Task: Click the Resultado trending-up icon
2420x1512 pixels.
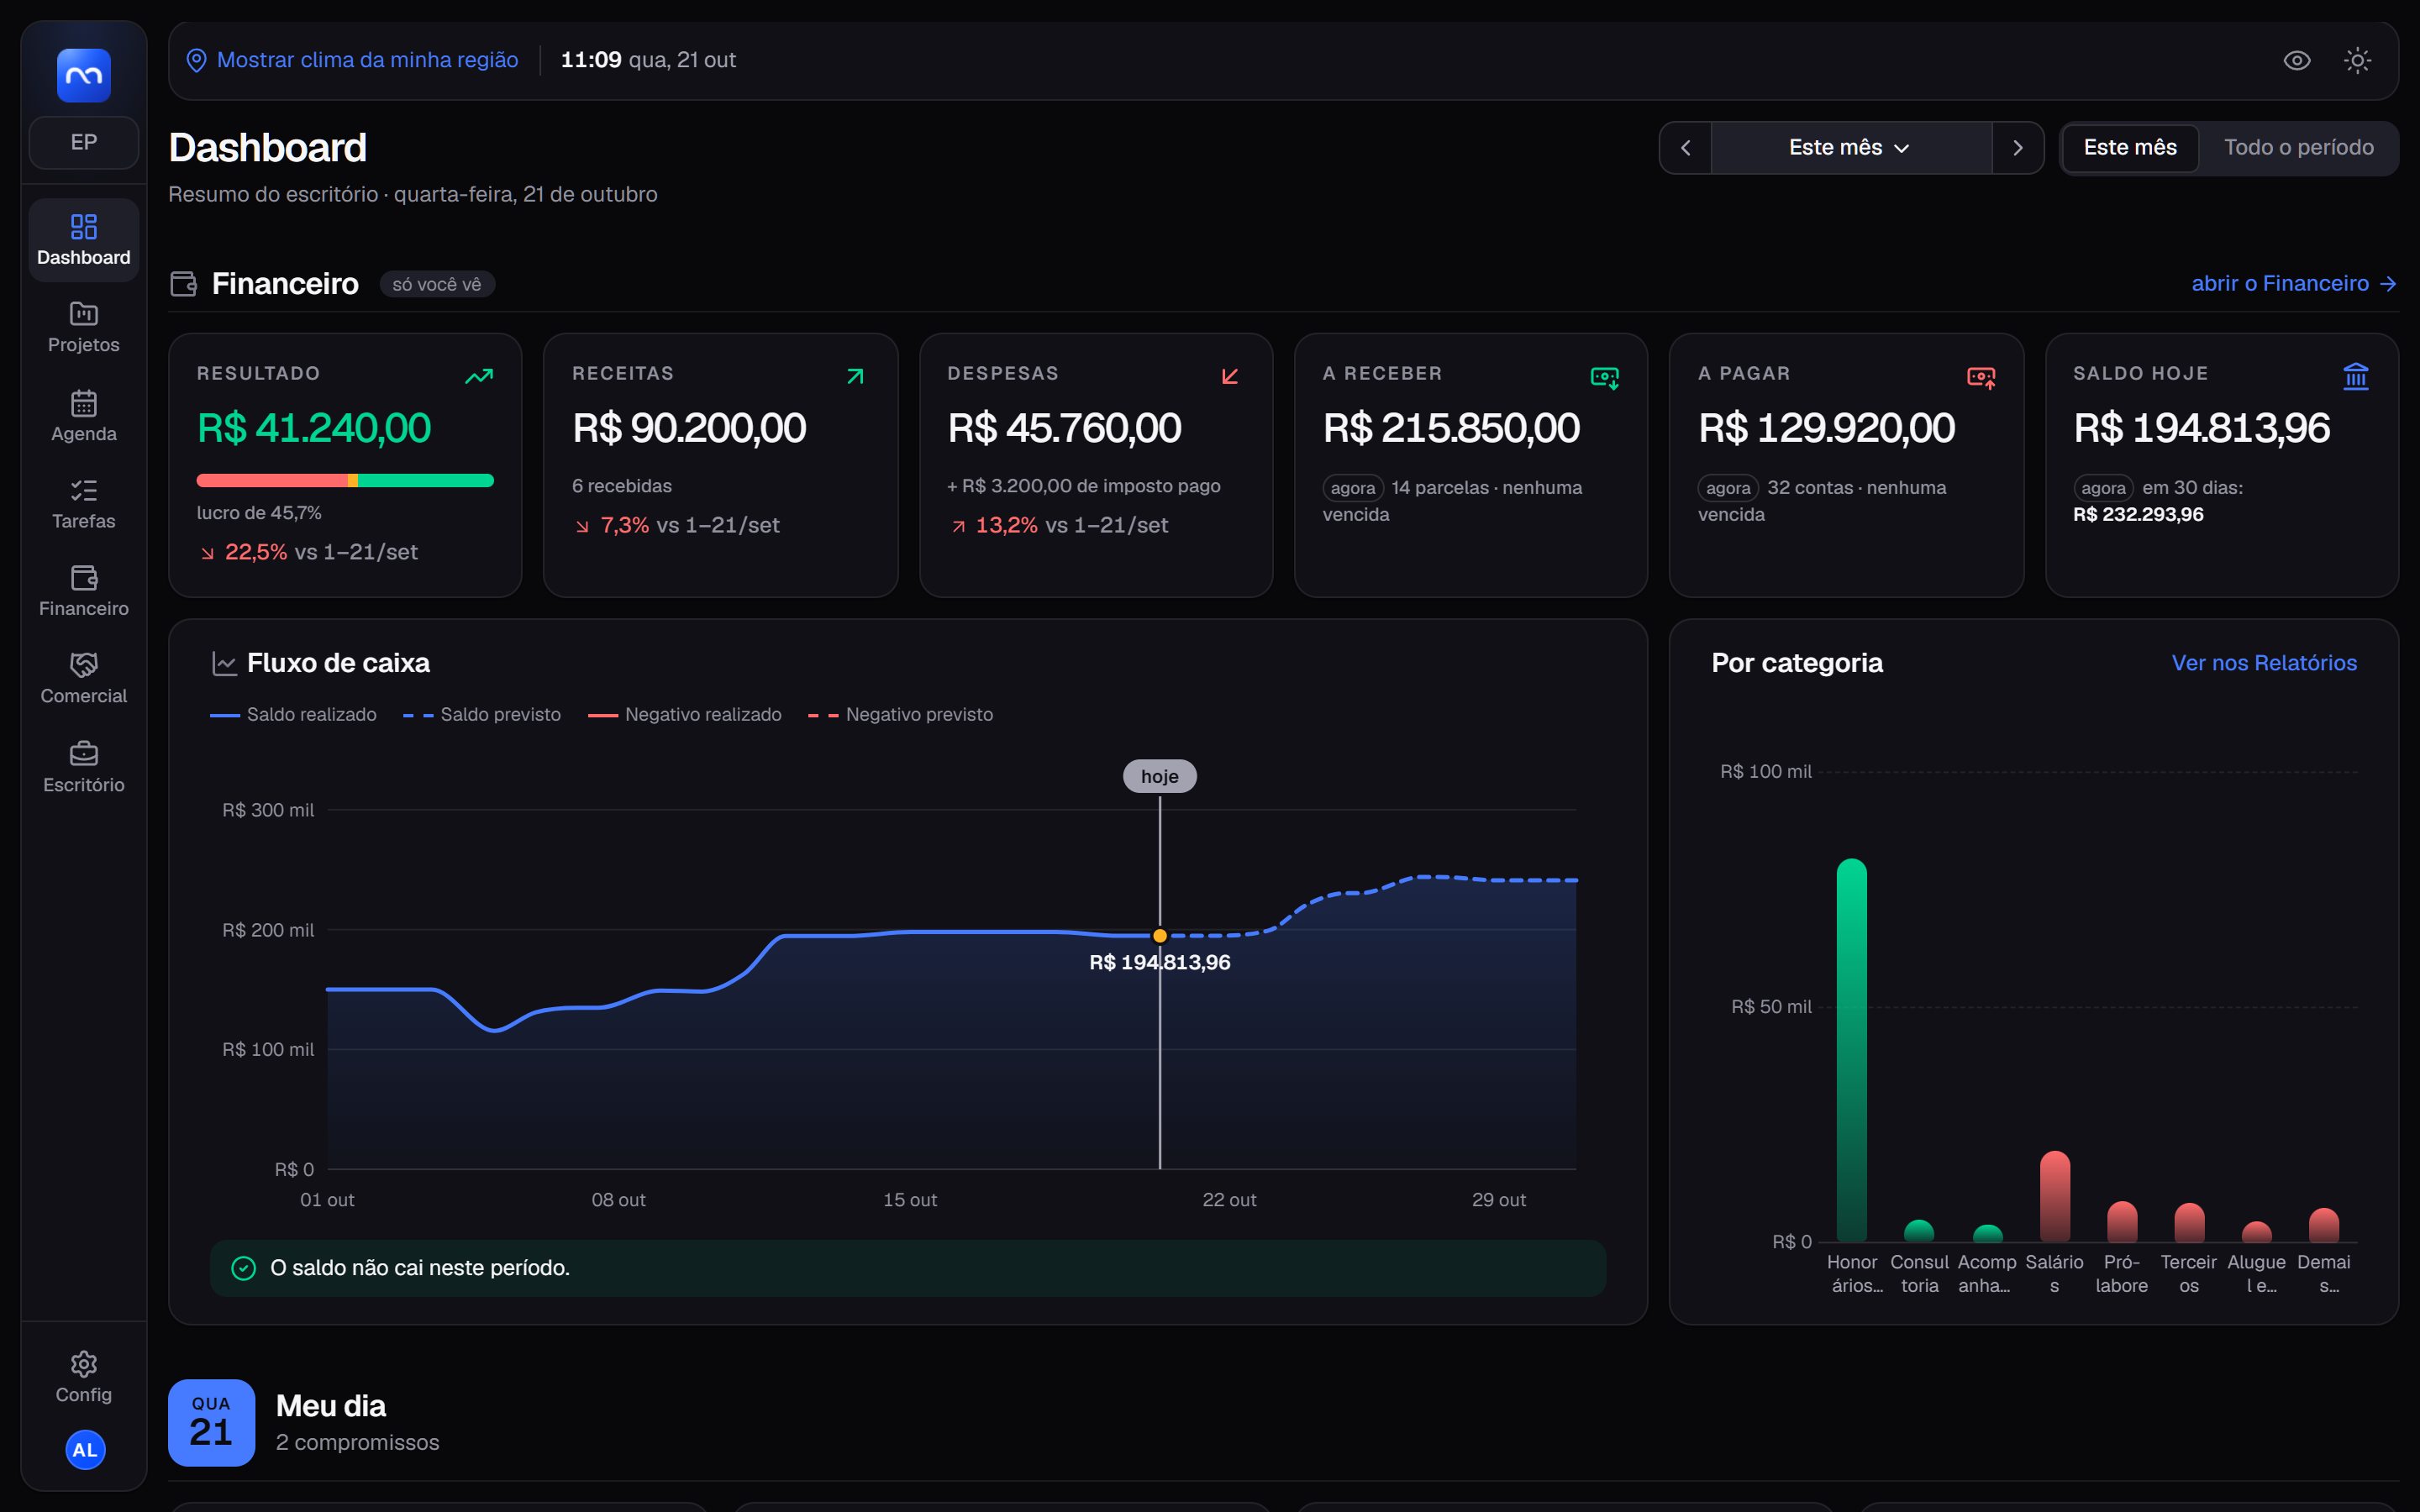Action: (479, 376)
